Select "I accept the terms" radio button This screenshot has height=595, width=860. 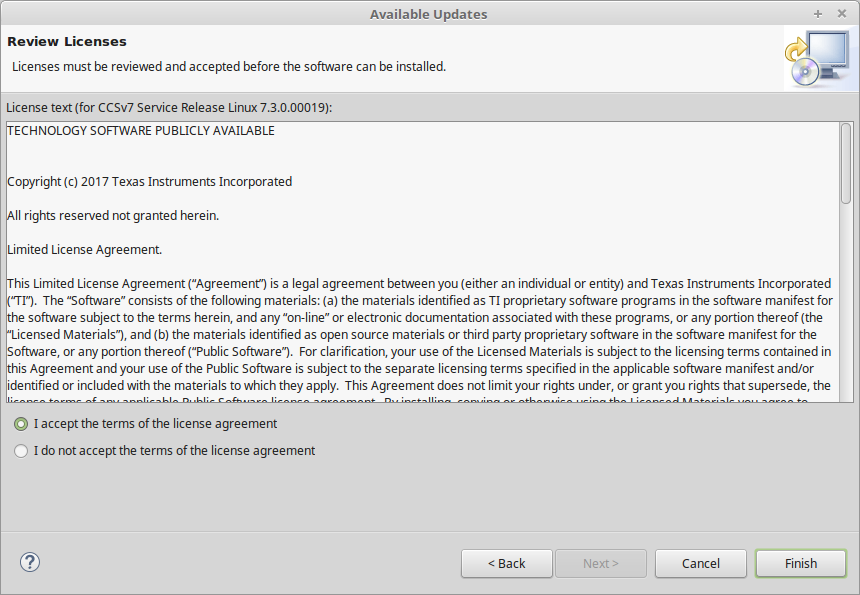(22, 424)
